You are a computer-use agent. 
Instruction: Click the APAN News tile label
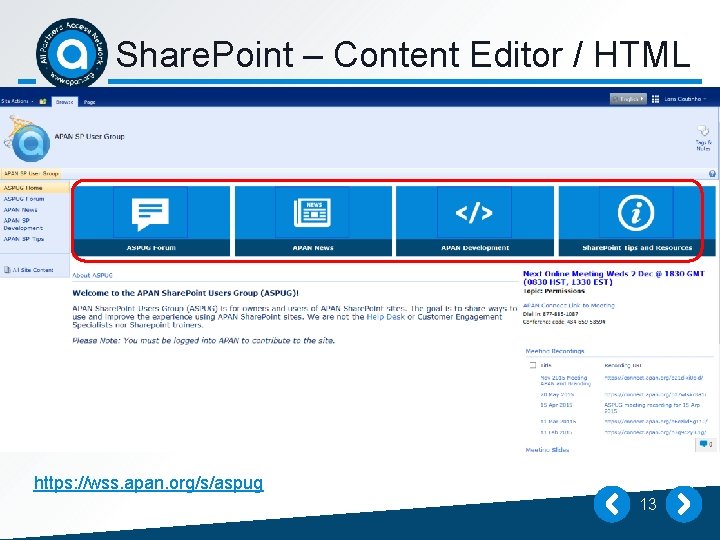[x=313, y=248]
